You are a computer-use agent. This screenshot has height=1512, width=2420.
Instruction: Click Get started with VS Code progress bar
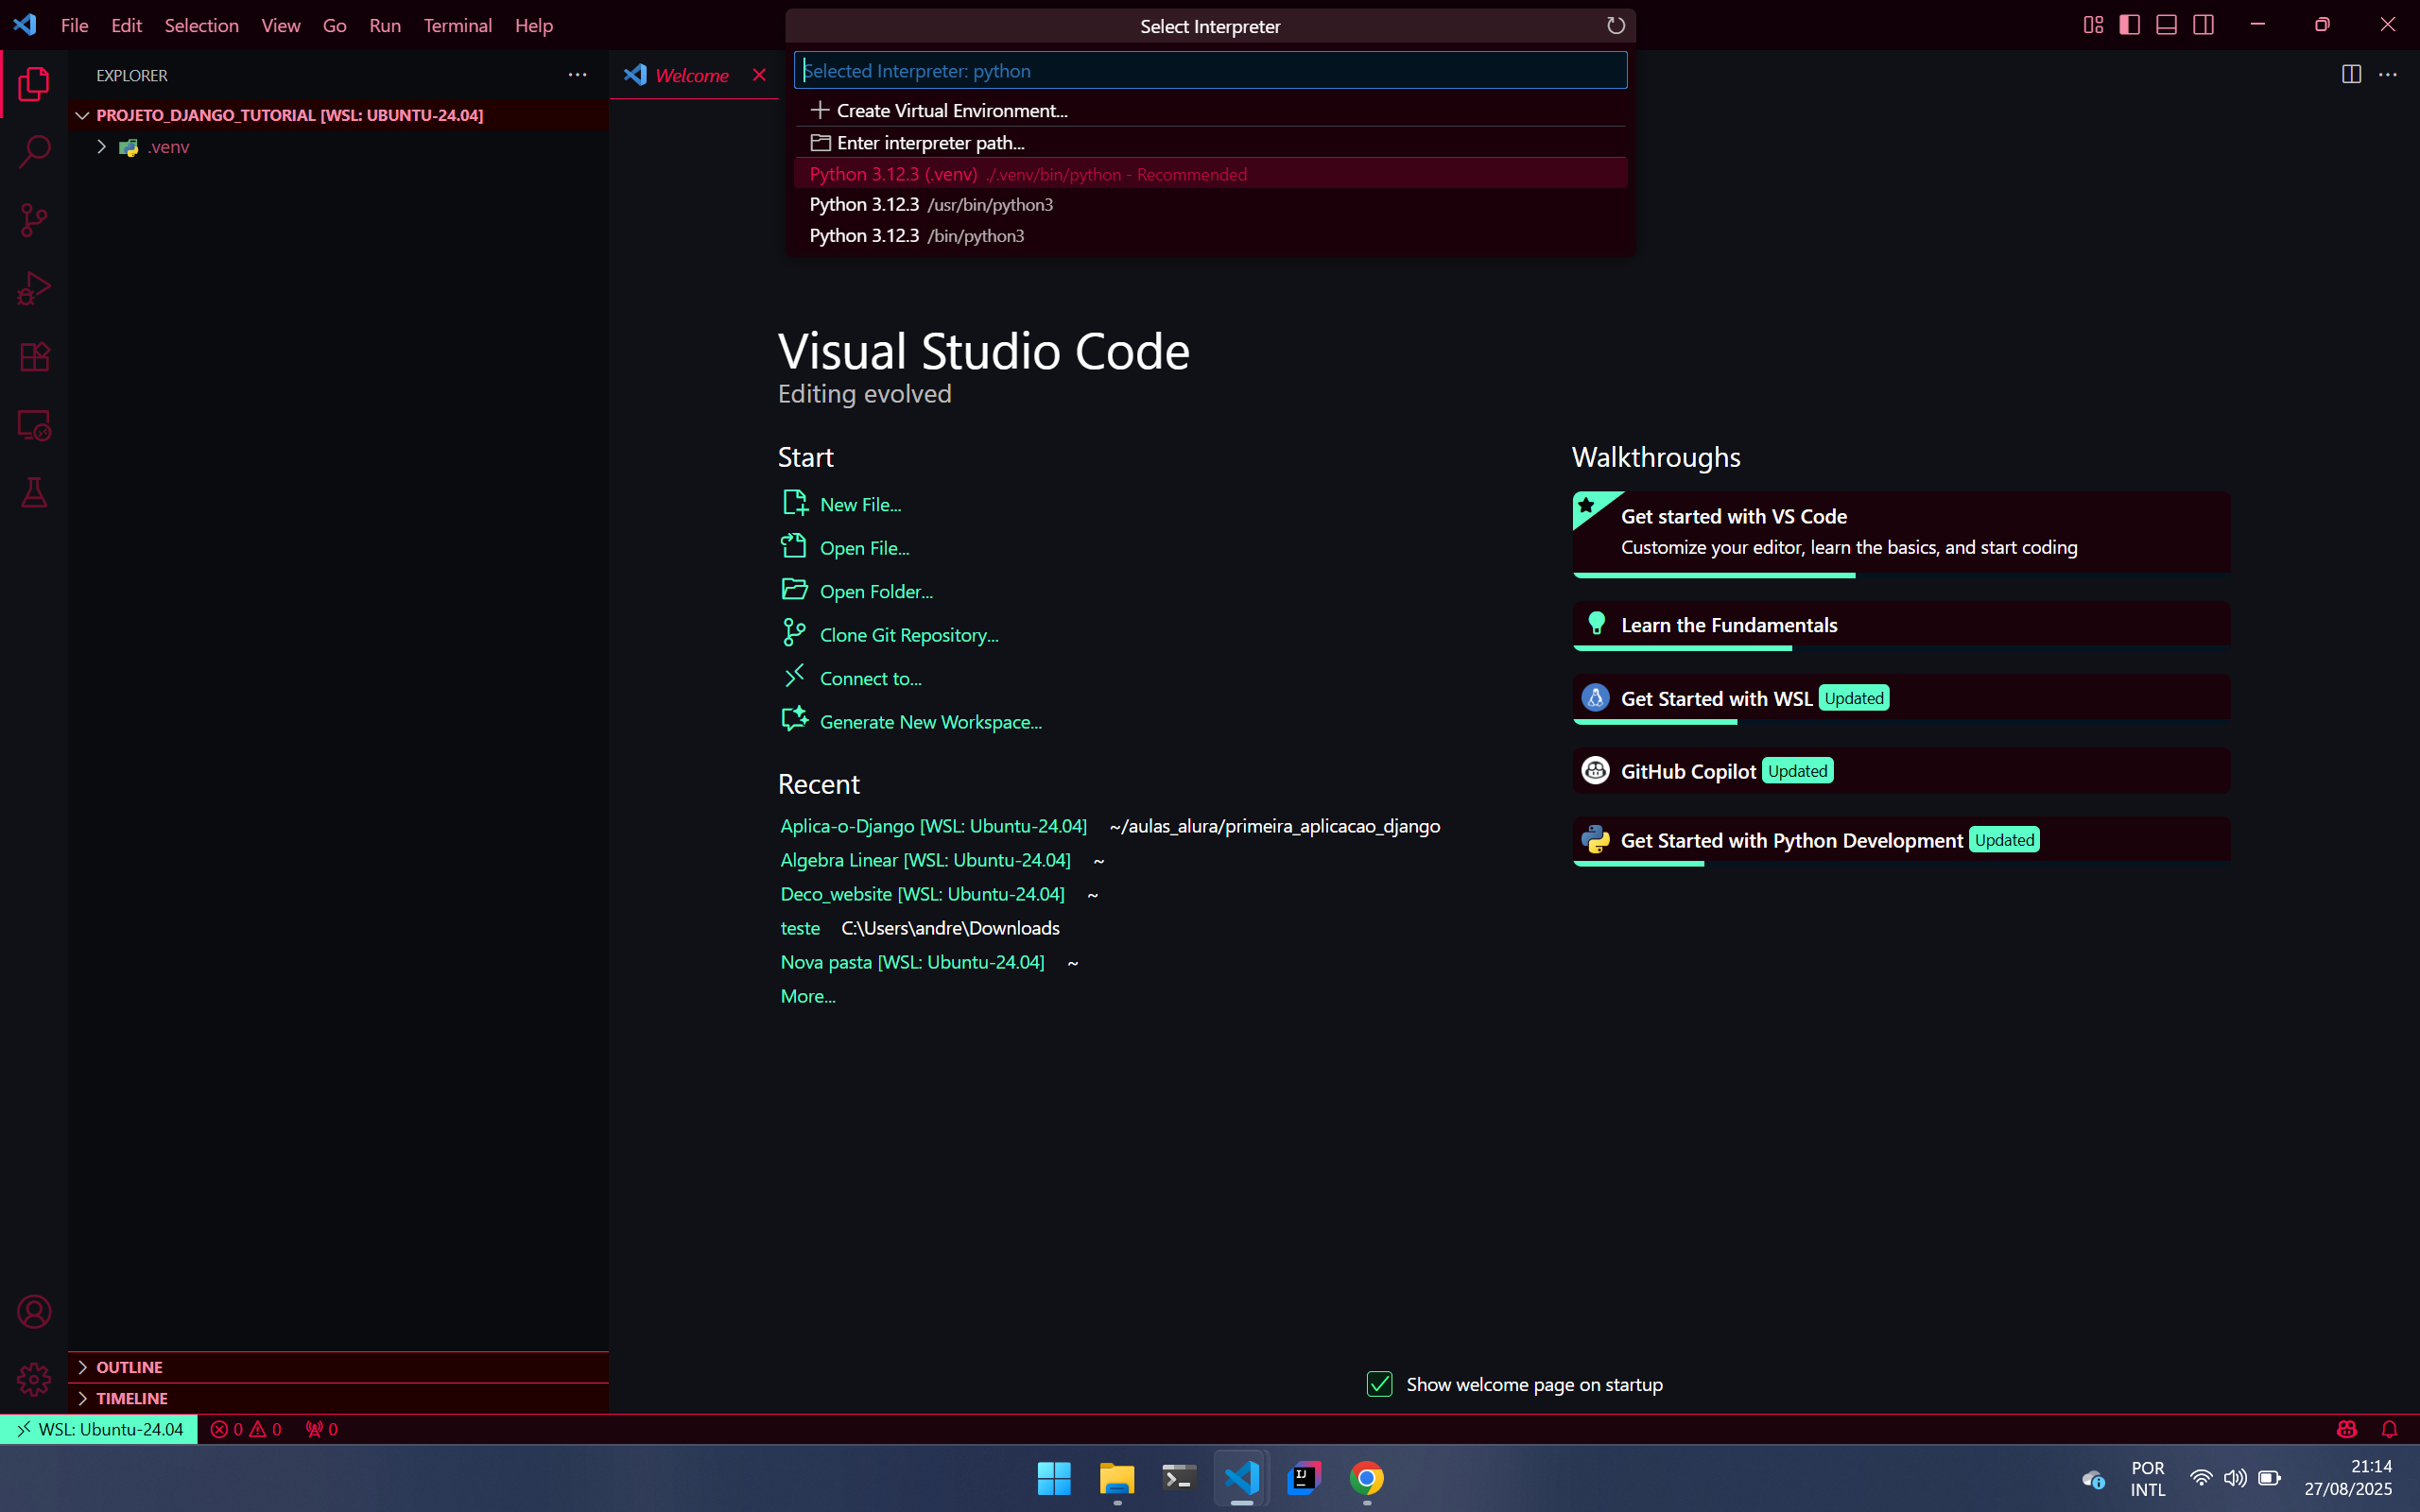[1713, 575]
